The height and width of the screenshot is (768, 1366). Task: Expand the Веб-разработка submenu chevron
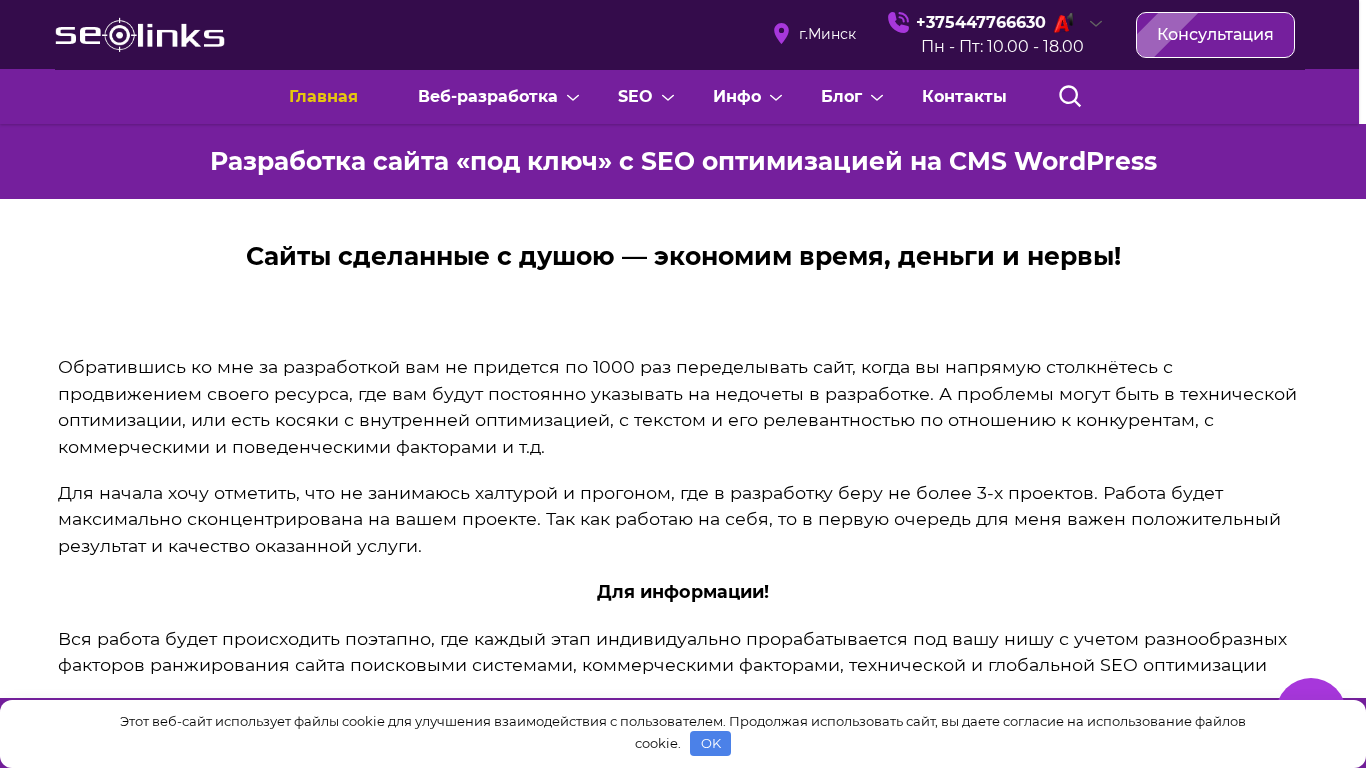click(x=573, y=97)
